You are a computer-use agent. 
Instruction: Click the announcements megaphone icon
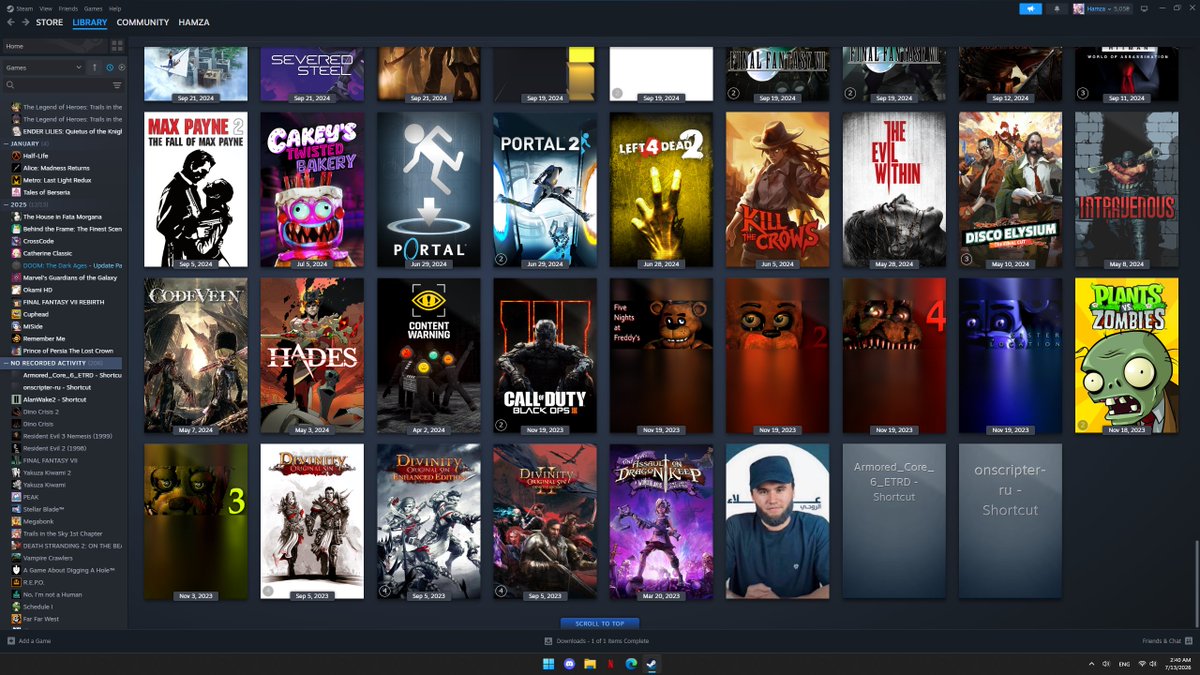1030,8
